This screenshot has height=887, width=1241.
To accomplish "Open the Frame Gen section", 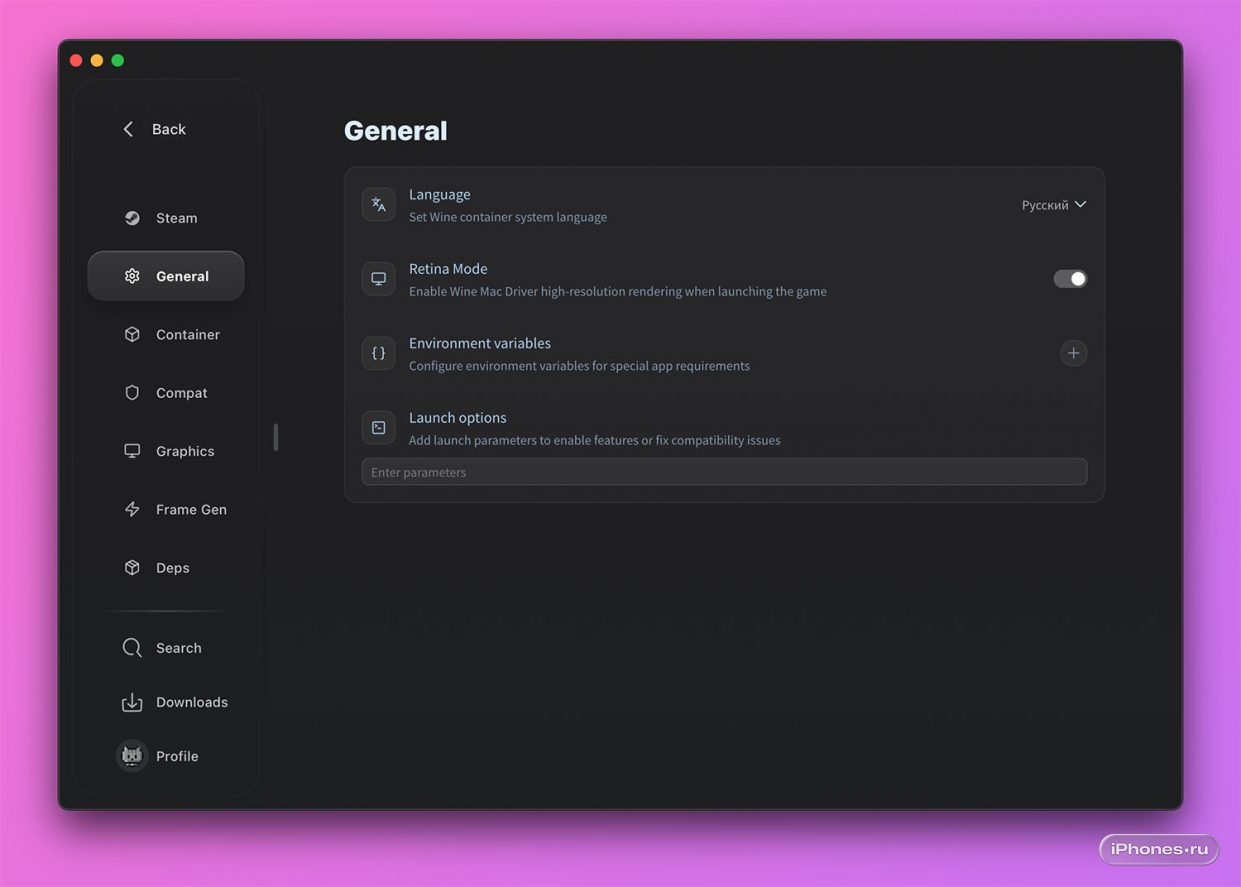I will pyautogui.click(x=166, y=509).
